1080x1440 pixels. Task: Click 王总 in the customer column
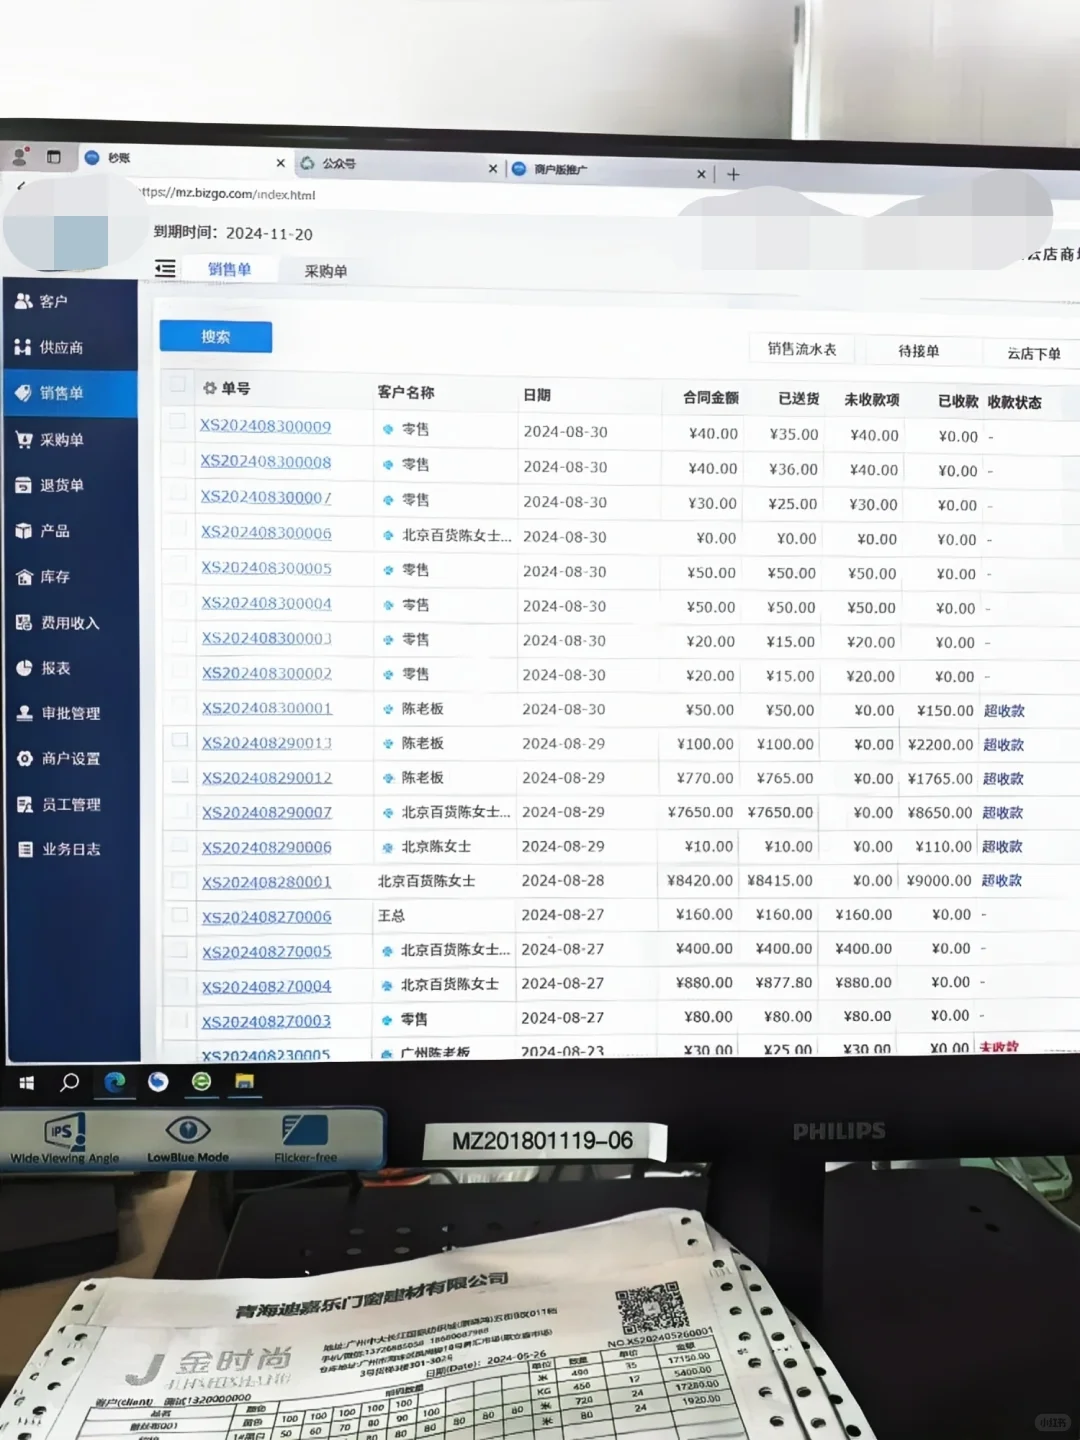(x=391, y=916)
